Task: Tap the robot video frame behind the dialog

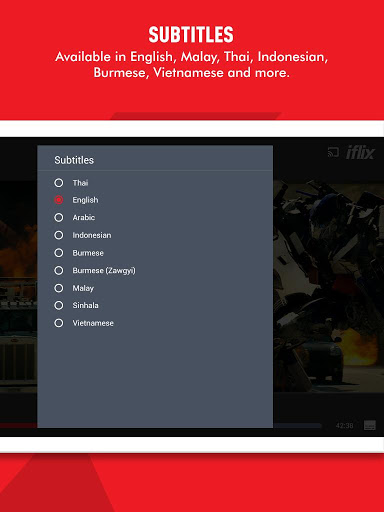Action: coord(328,287)
